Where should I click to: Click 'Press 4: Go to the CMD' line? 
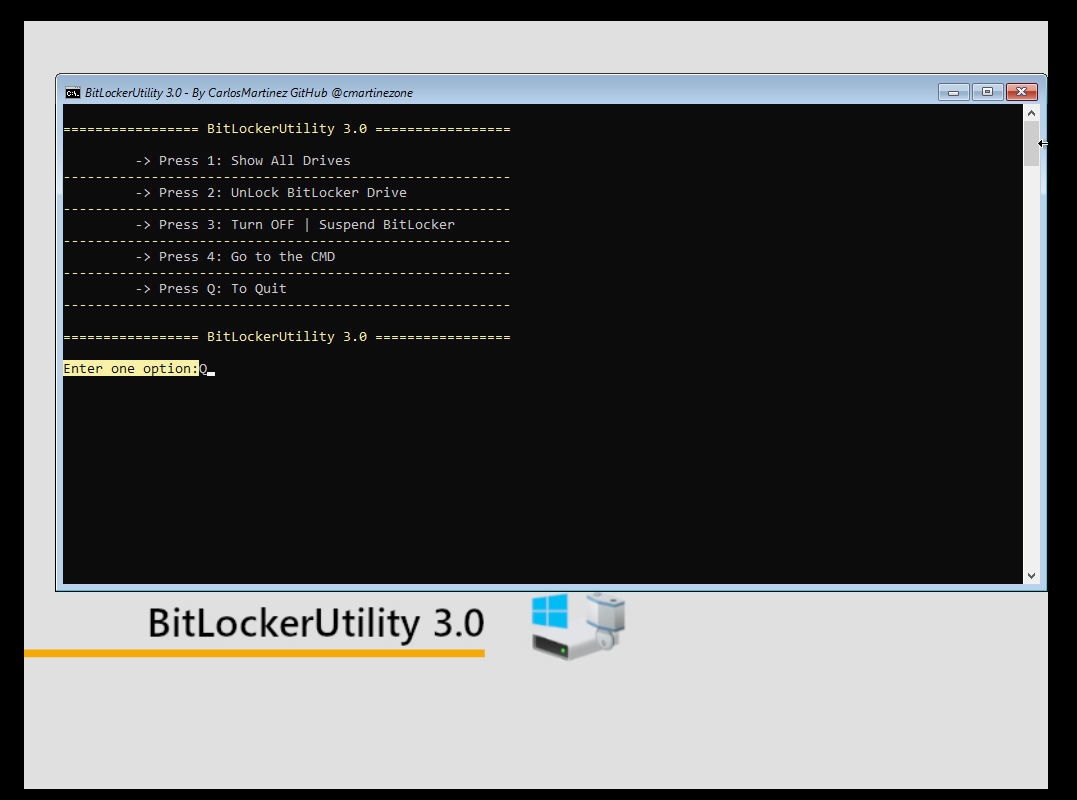[x=235, y=257]
